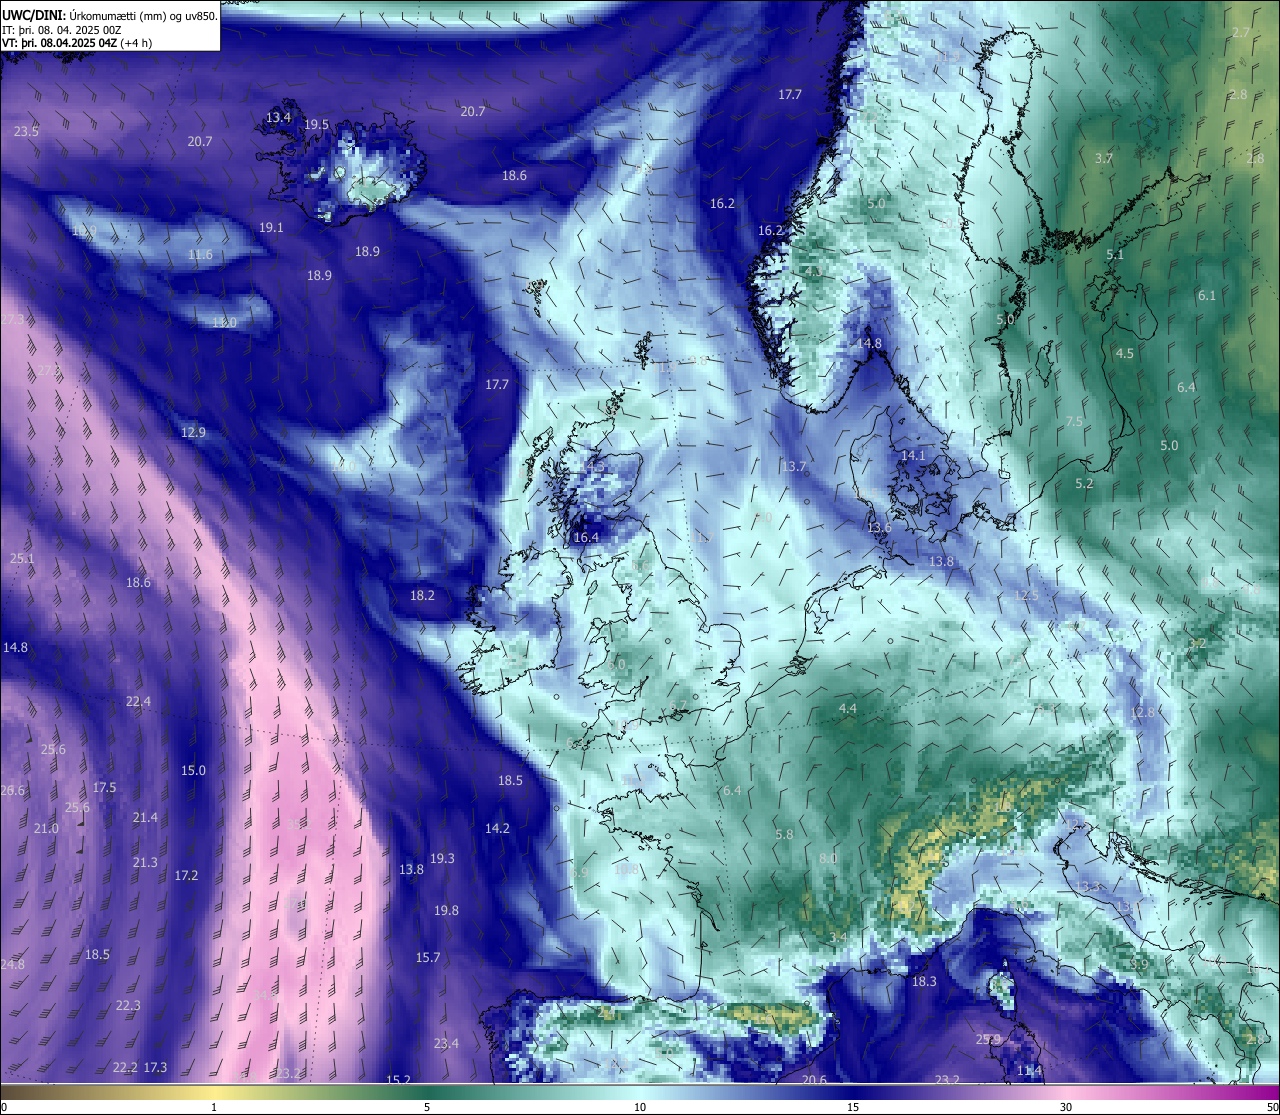Click the 19.3 value label
Screen dimensions: 1280x1115
pos(442,858)
